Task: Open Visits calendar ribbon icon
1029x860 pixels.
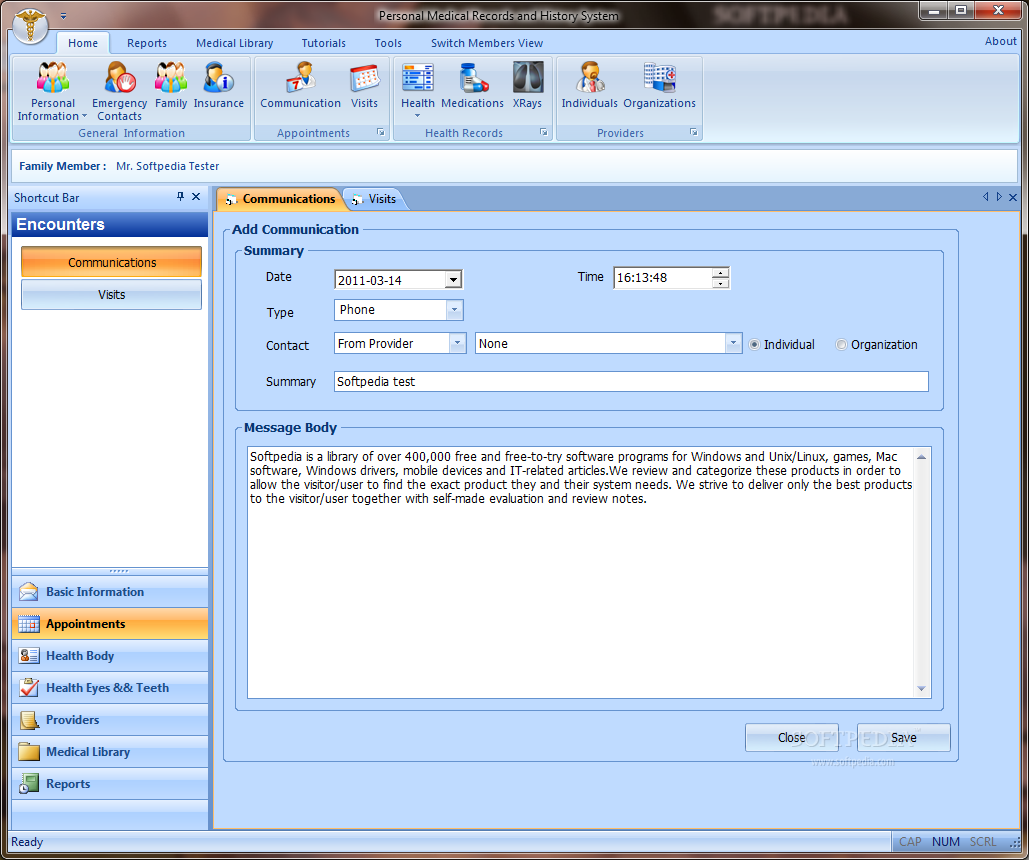Action: click(364, 85)
